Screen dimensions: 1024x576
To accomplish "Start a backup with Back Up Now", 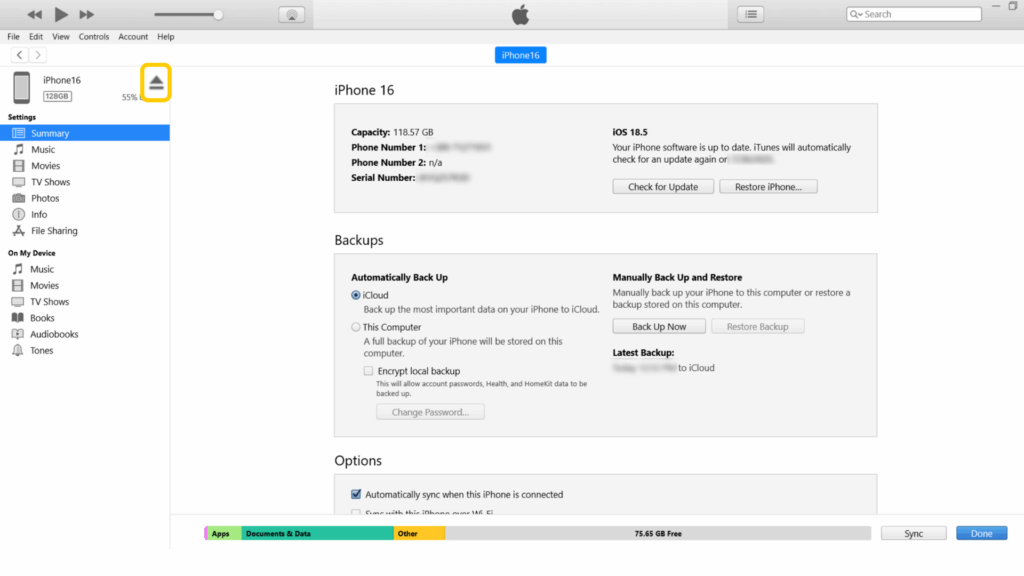I will pos(658,325).
